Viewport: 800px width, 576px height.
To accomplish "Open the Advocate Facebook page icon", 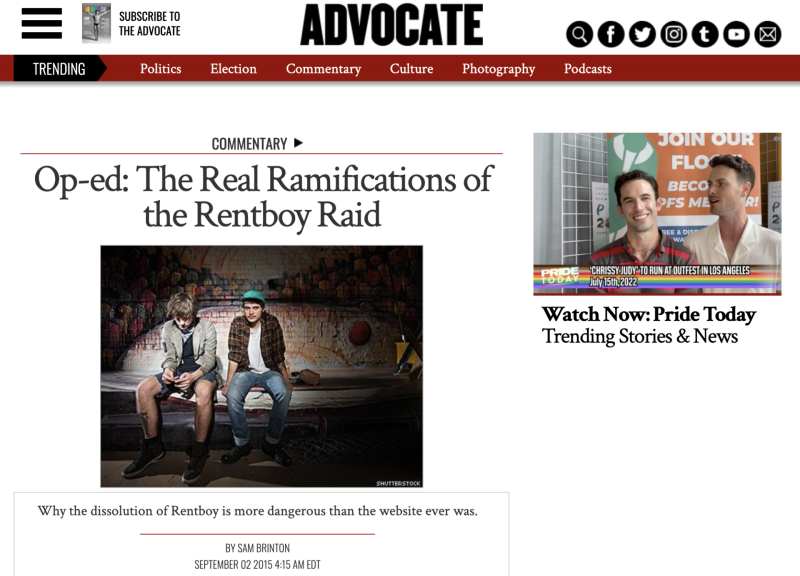I will [x=611, y=34].
